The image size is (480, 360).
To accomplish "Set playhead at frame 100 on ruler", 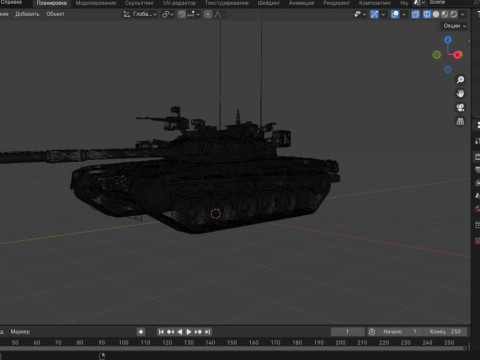I will coord(123,343).
